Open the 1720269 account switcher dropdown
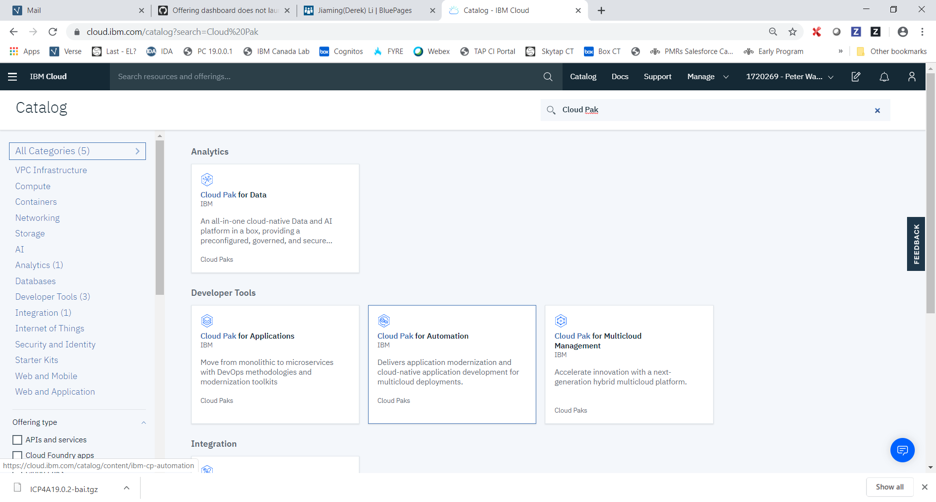 [790, 76]
